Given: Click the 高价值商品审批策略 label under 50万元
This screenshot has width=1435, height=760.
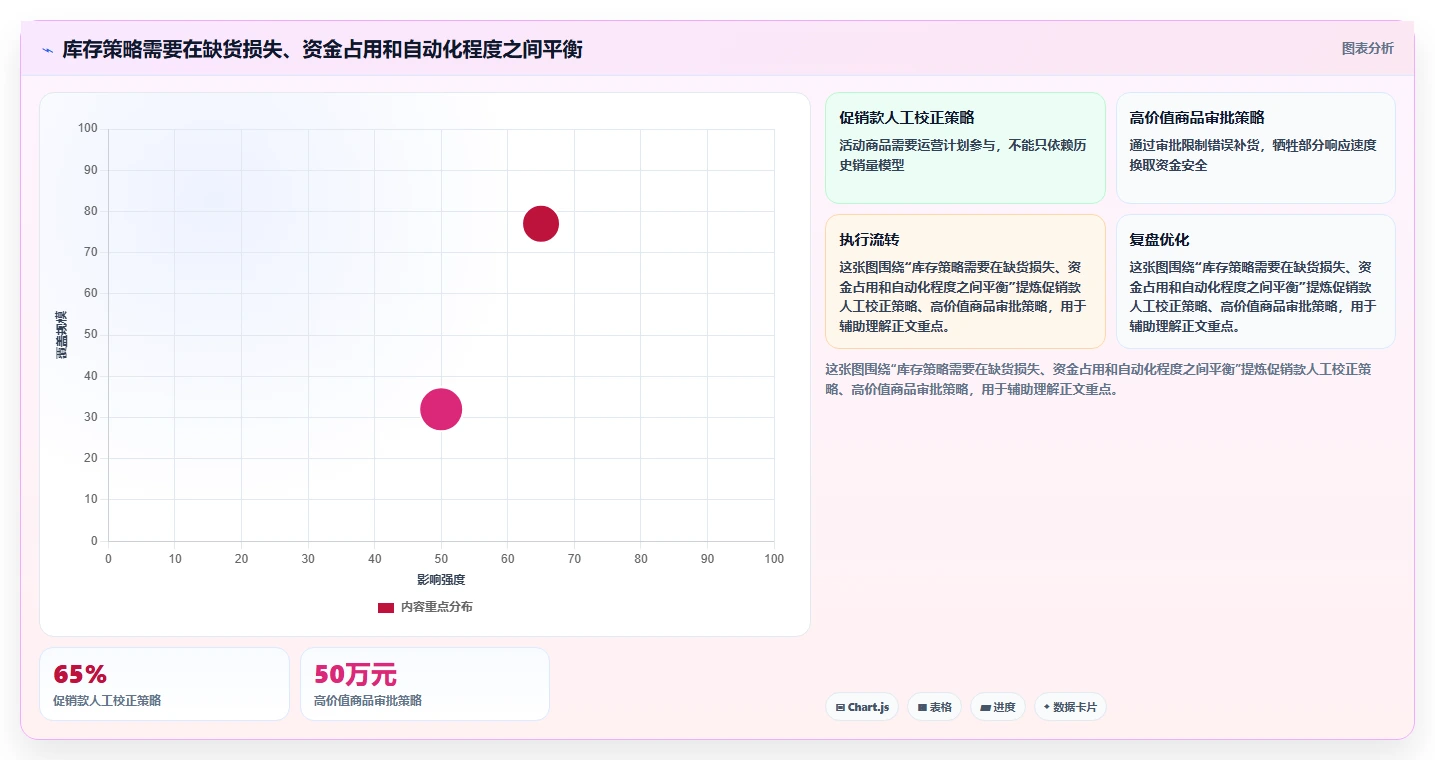Looking at the screenshot, I should 368,701.
